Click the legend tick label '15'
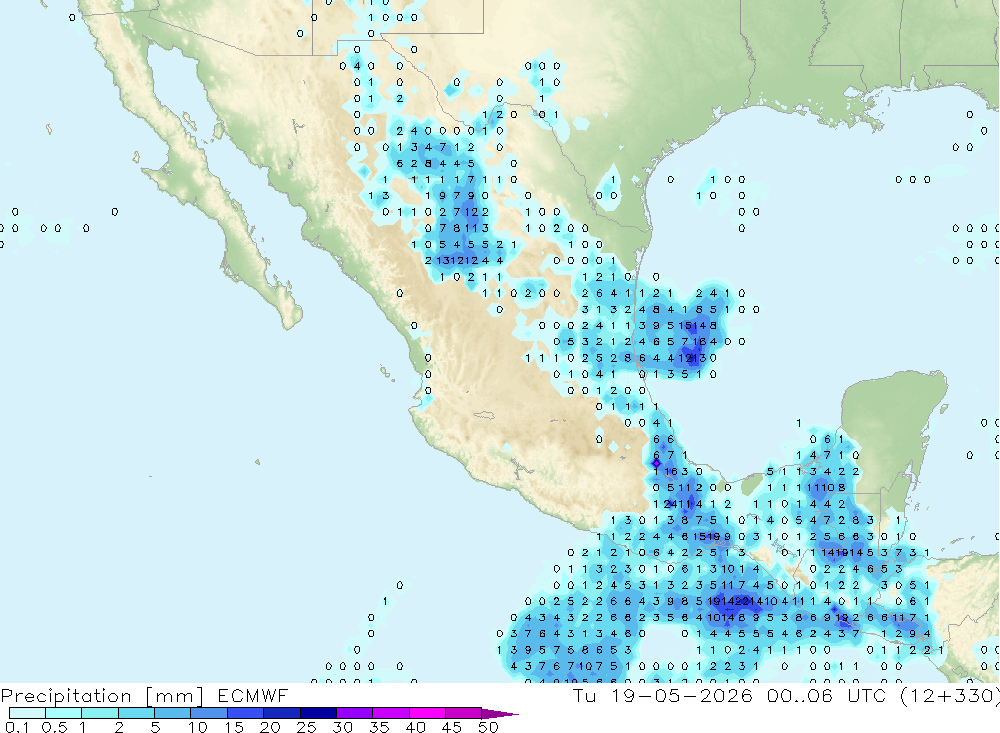The image size is (1000, 733). tap(234, 727)
